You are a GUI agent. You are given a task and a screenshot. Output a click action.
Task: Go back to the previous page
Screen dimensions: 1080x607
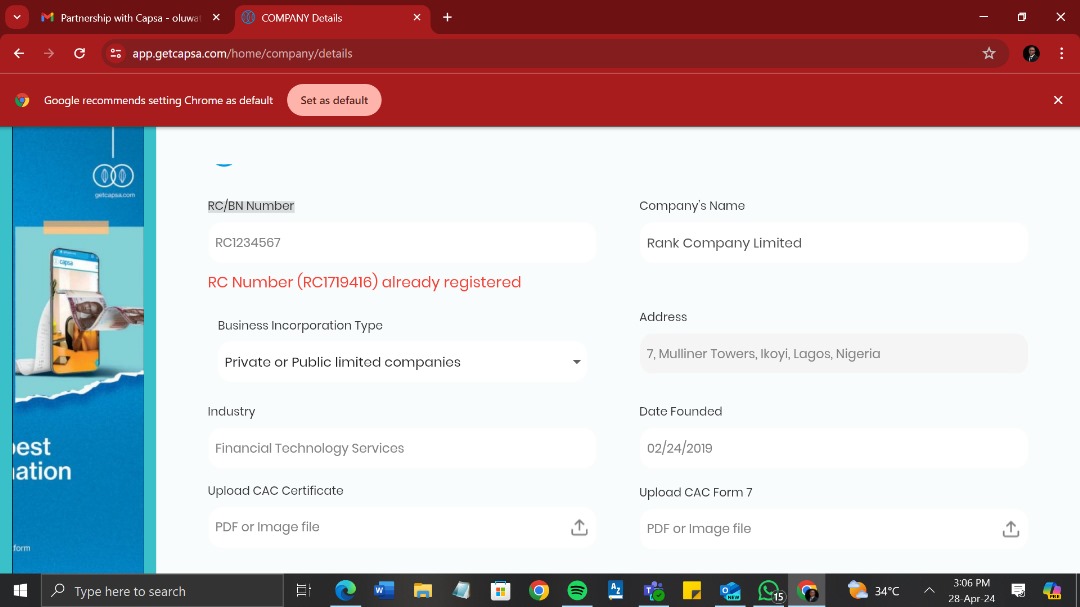coord(19,53)
